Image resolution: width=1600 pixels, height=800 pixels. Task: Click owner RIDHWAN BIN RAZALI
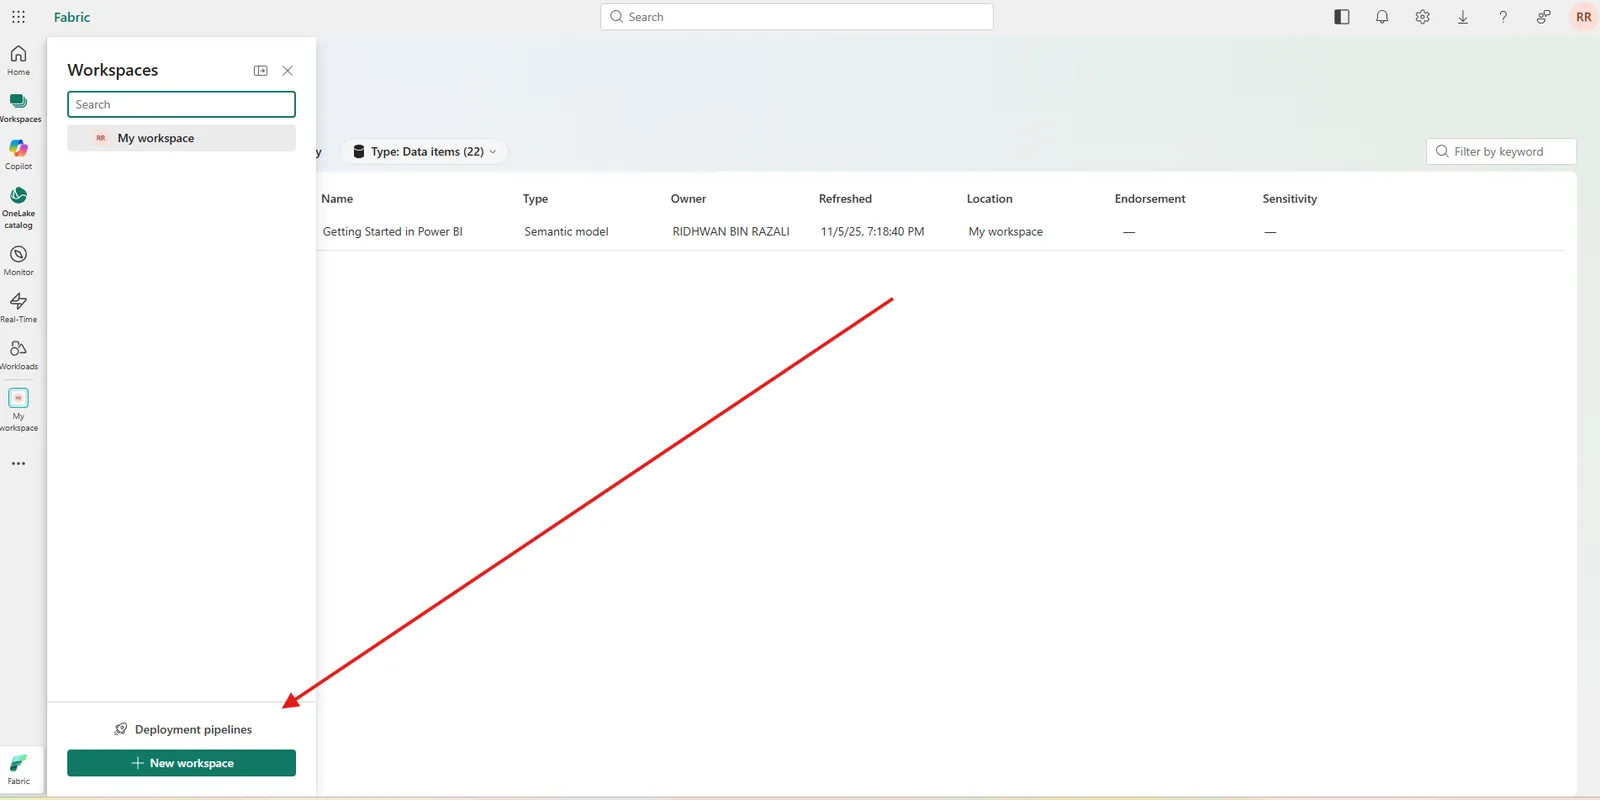(731, 232)
